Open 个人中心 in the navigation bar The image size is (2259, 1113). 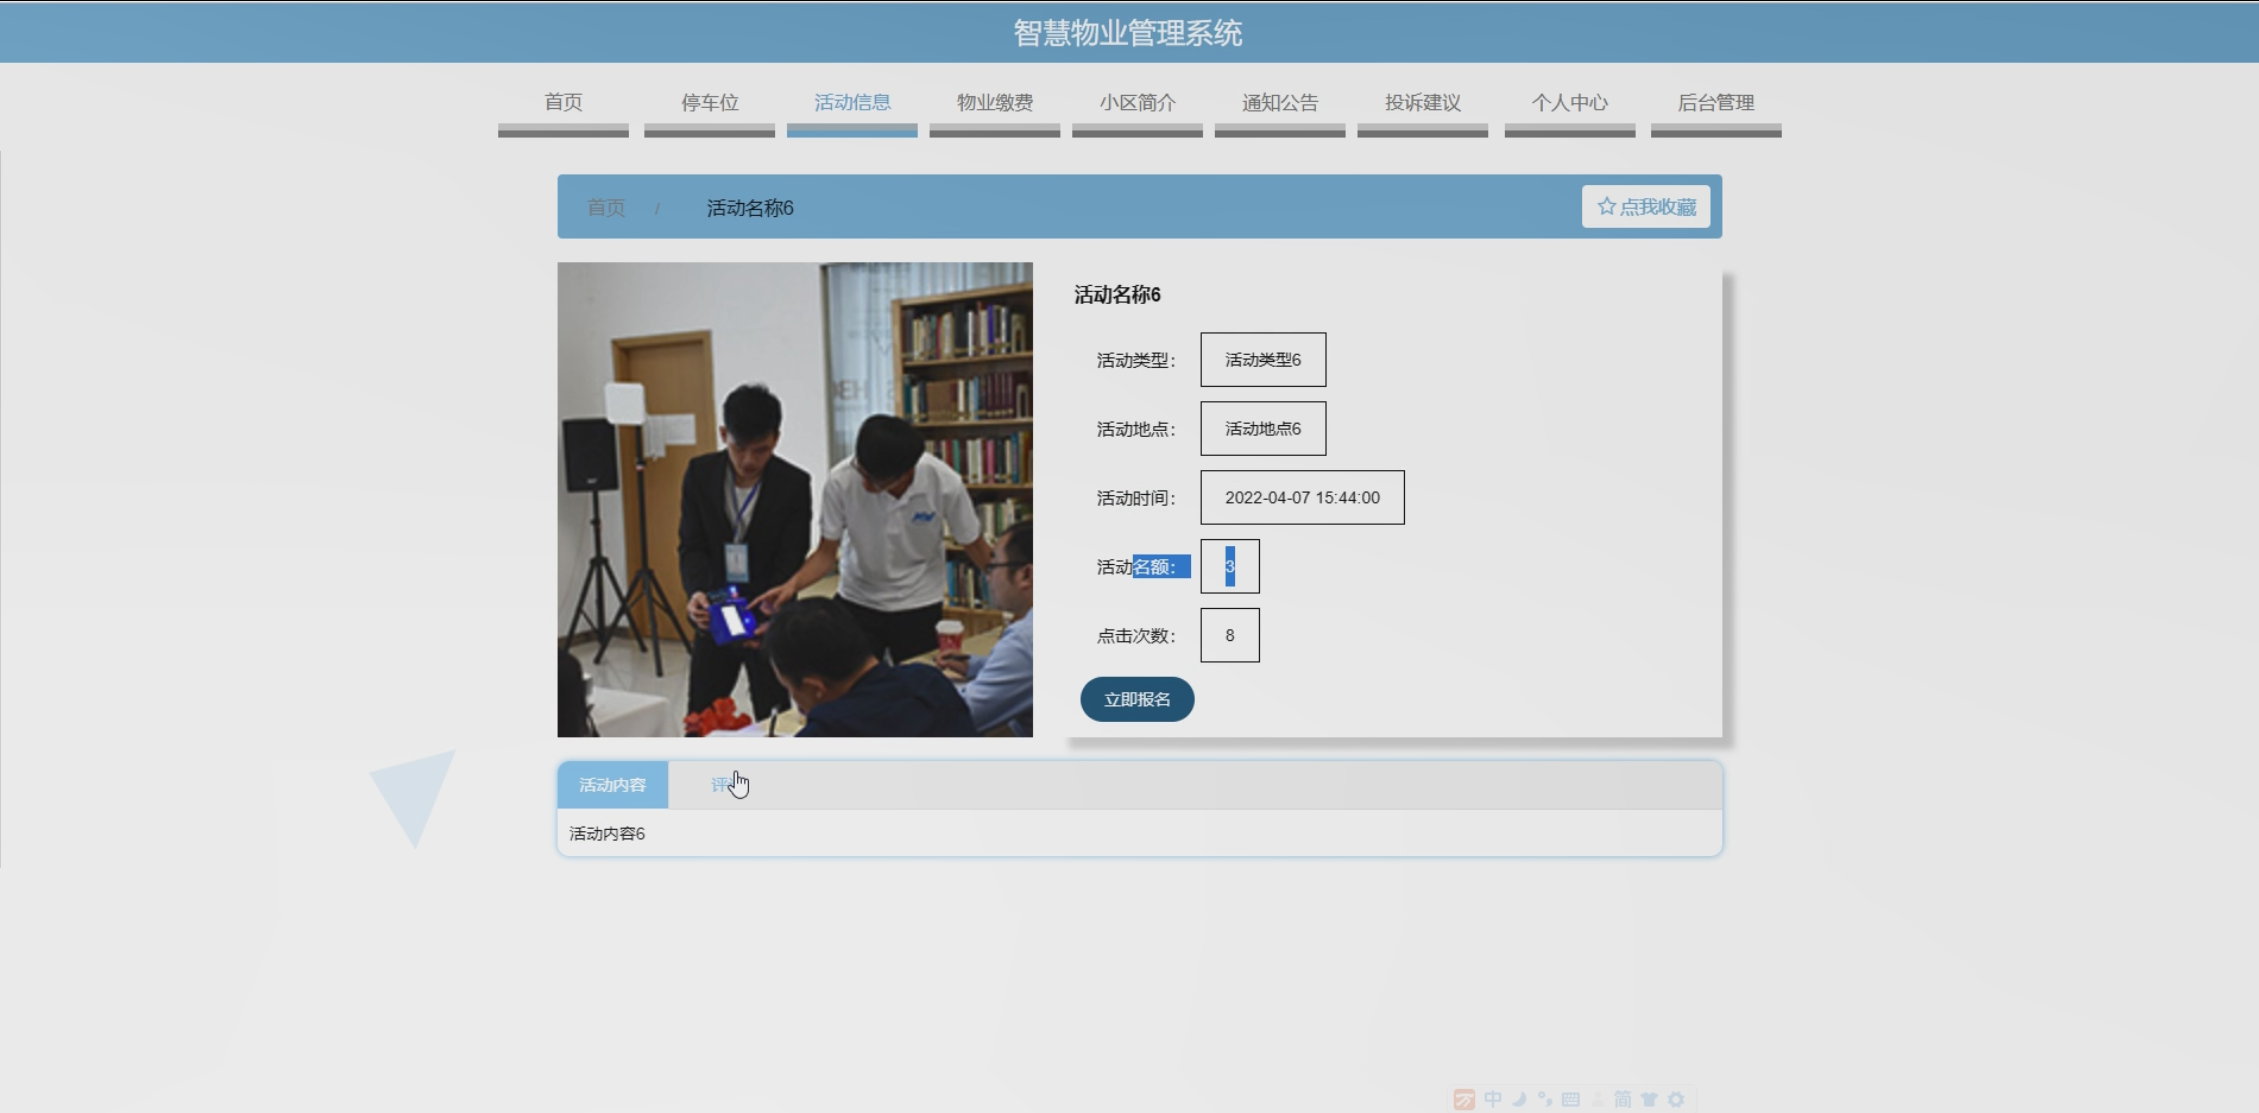[x=1569, y=103]
